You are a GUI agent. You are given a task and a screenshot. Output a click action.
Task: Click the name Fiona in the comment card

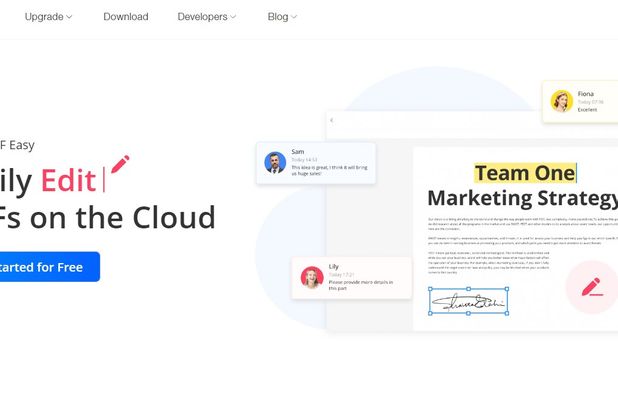click(x=585, y=94)
